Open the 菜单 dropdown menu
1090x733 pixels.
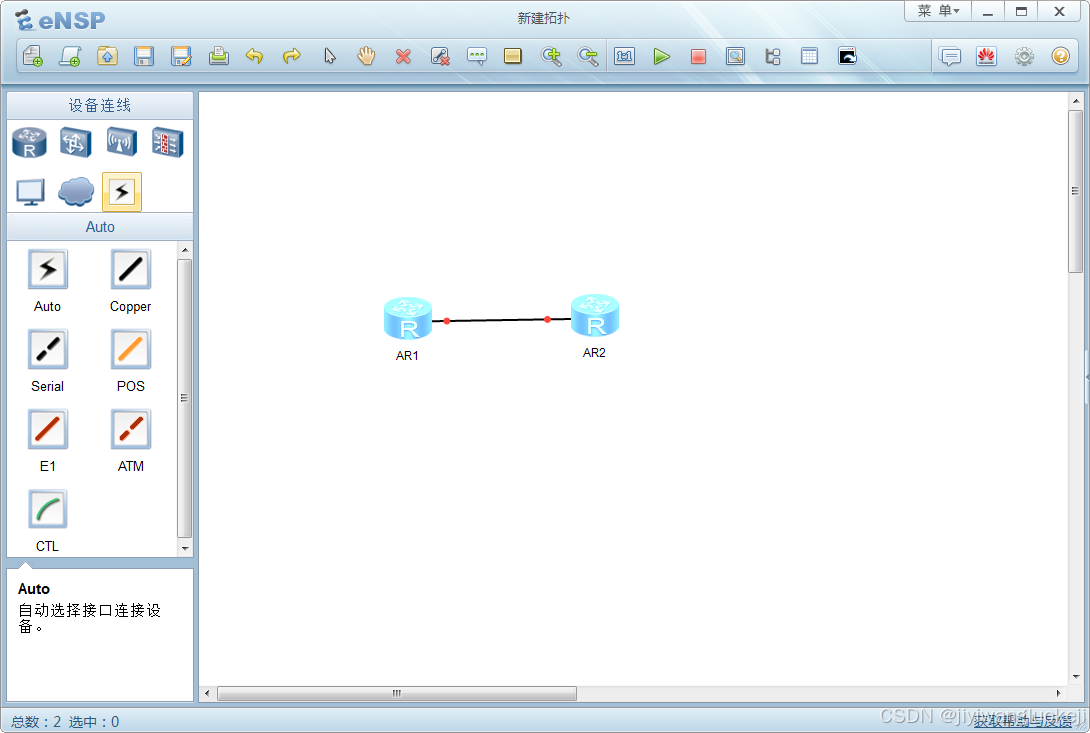click(938, 11)
